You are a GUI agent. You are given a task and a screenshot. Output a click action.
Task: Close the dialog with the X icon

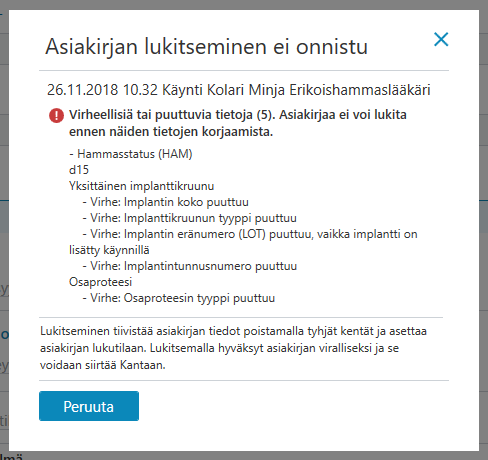[x=441, y=39]
